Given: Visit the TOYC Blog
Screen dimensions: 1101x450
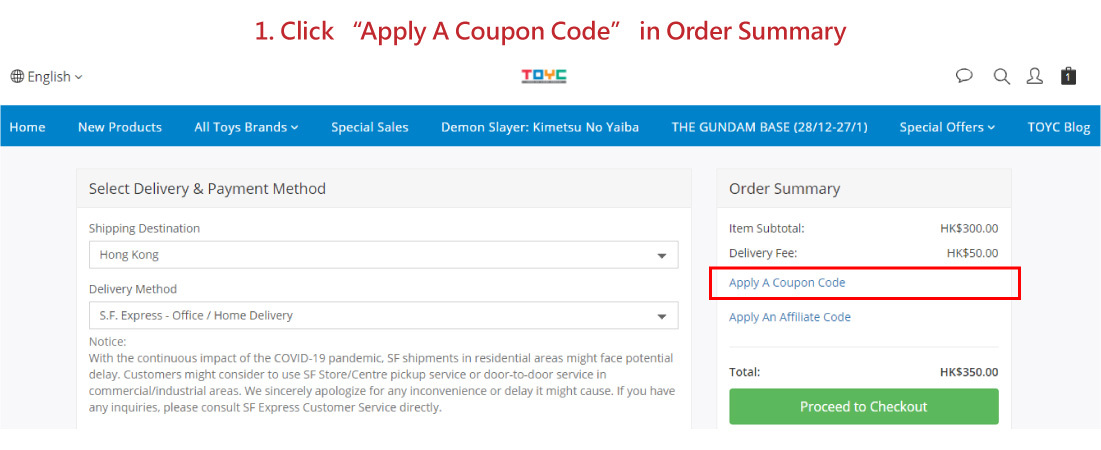Looking at the screenshot, I should (x=1058, y=127).
